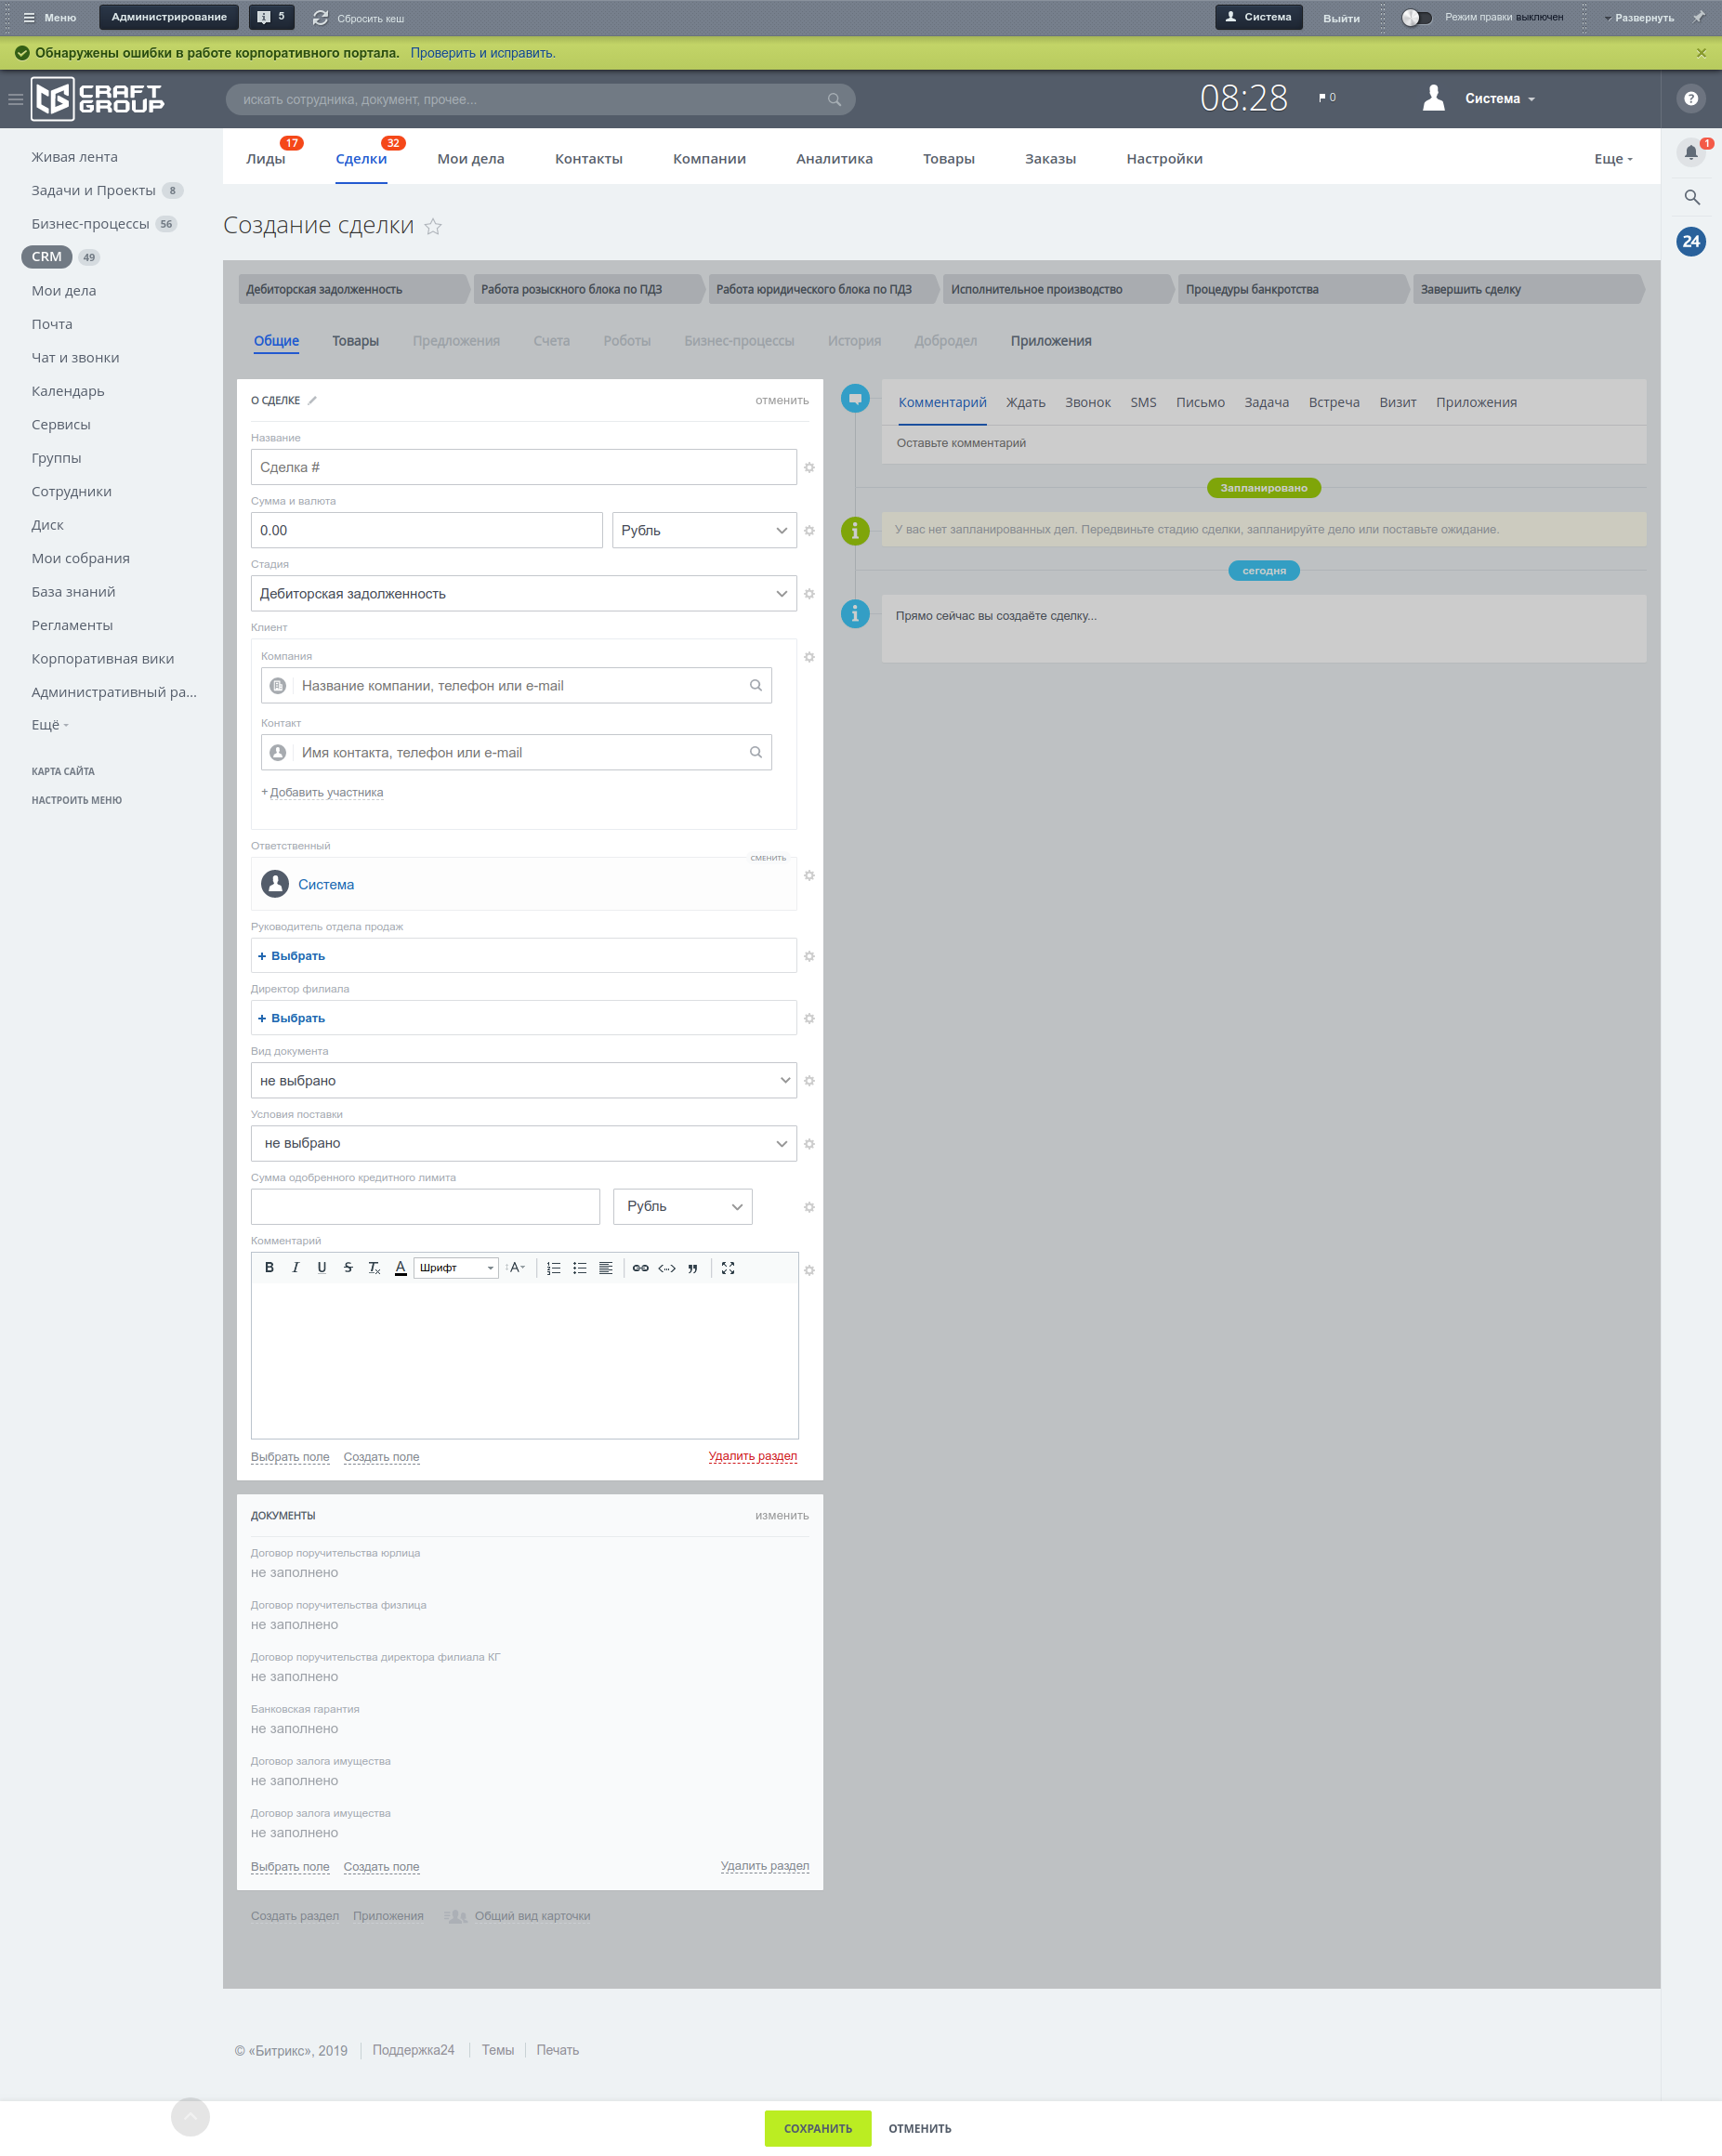The height and width of the screenshot is (2156, 1722).
Task: Click the deal Название input field
Action: point(523,467)
